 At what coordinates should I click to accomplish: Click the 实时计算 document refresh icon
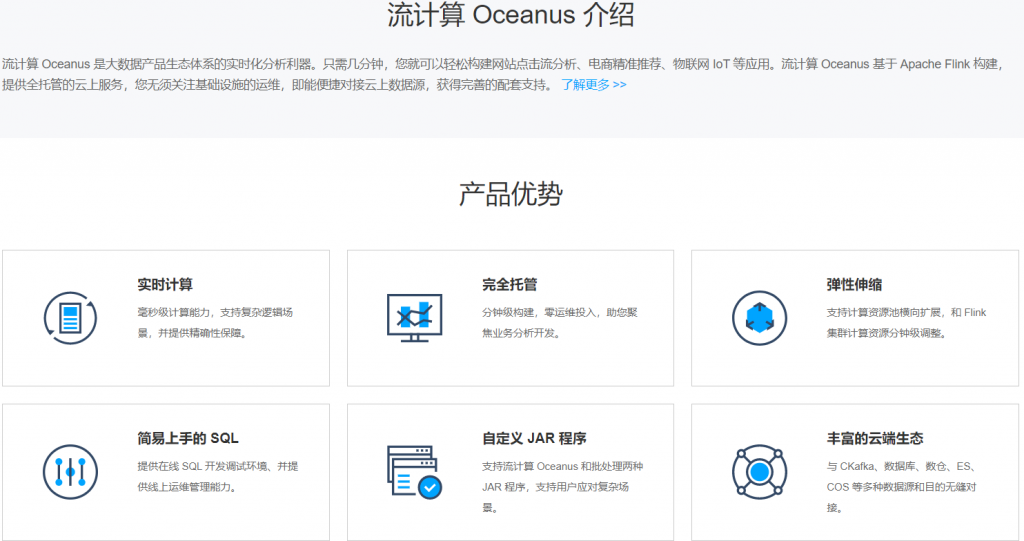[x=71, y=318]
